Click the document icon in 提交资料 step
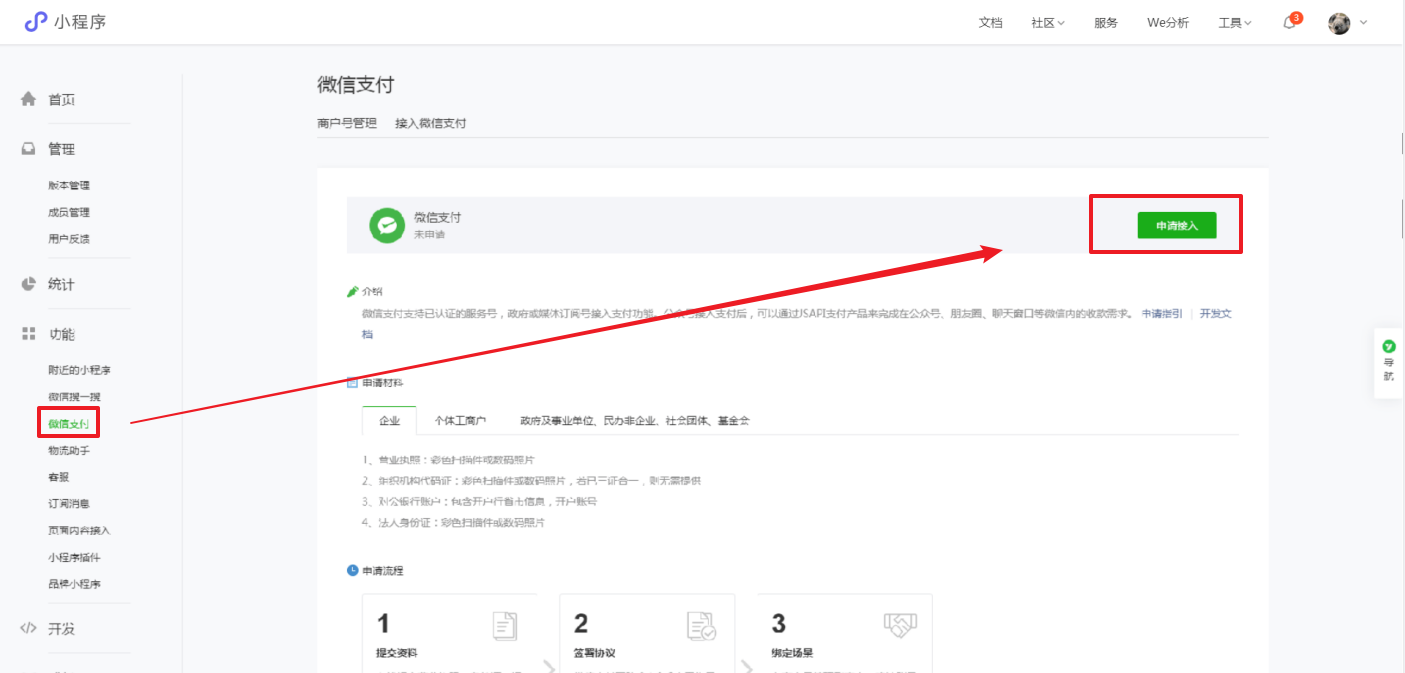This screenshot has width=1405, height=673. [x=505, y=626]
